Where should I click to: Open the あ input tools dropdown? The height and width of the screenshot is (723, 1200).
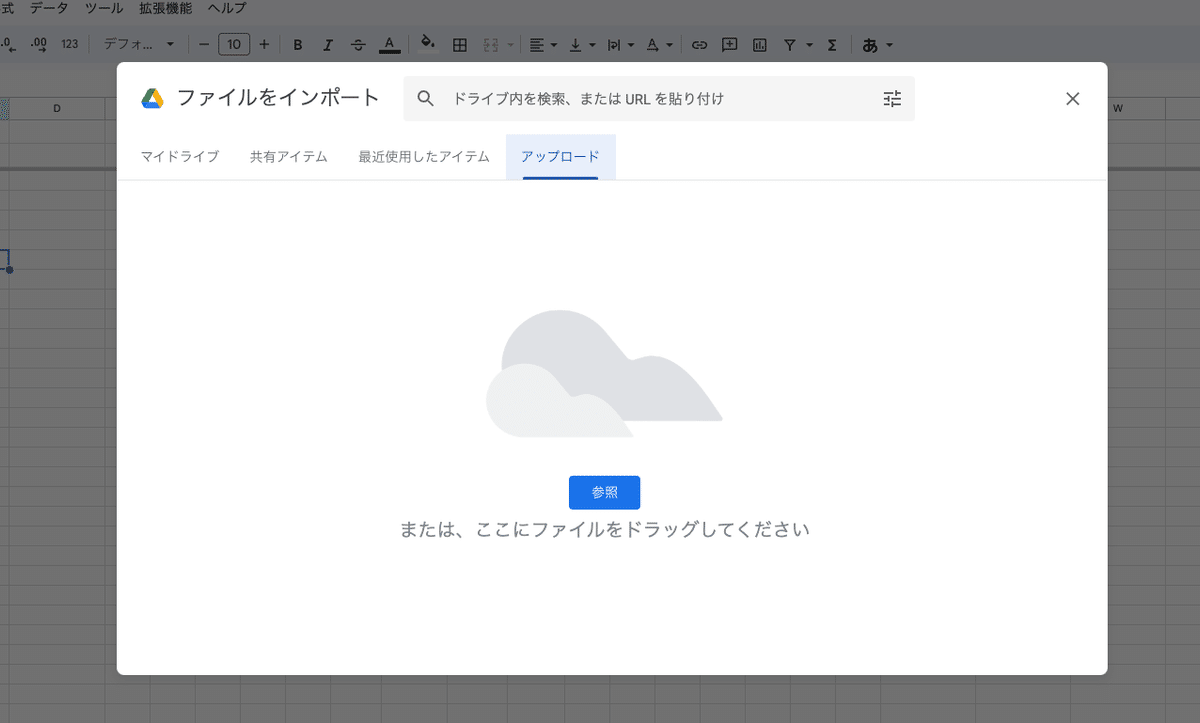coord(877,44)
